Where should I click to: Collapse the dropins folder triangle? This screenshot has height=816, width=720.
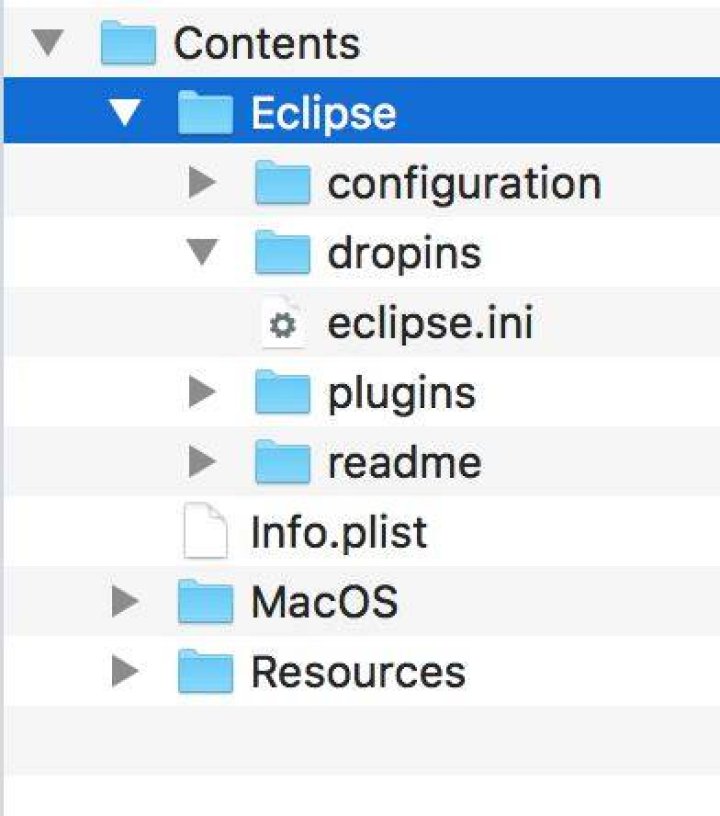202,251
